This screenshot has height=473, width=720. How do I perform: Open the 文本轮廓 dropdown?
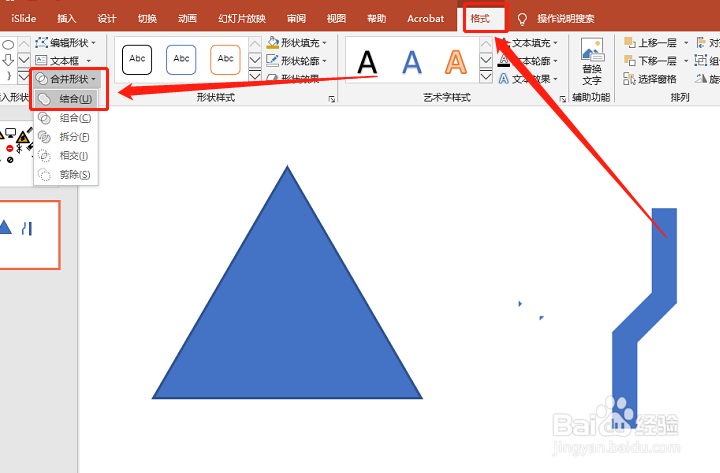pyautogui.click(x=528, y=61)
